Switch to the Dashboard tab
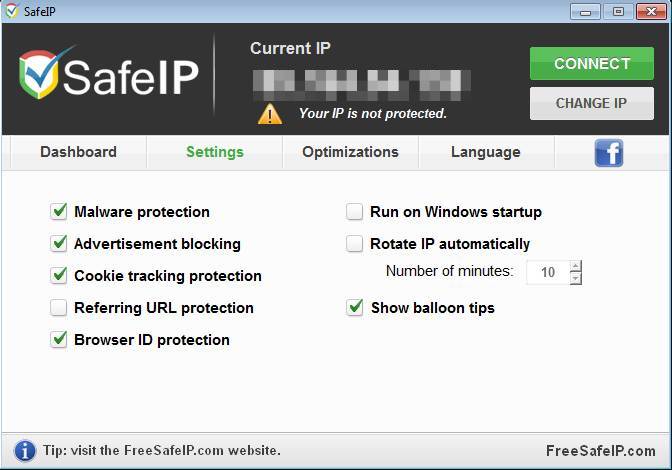672x470 pixels. (78, 152)
